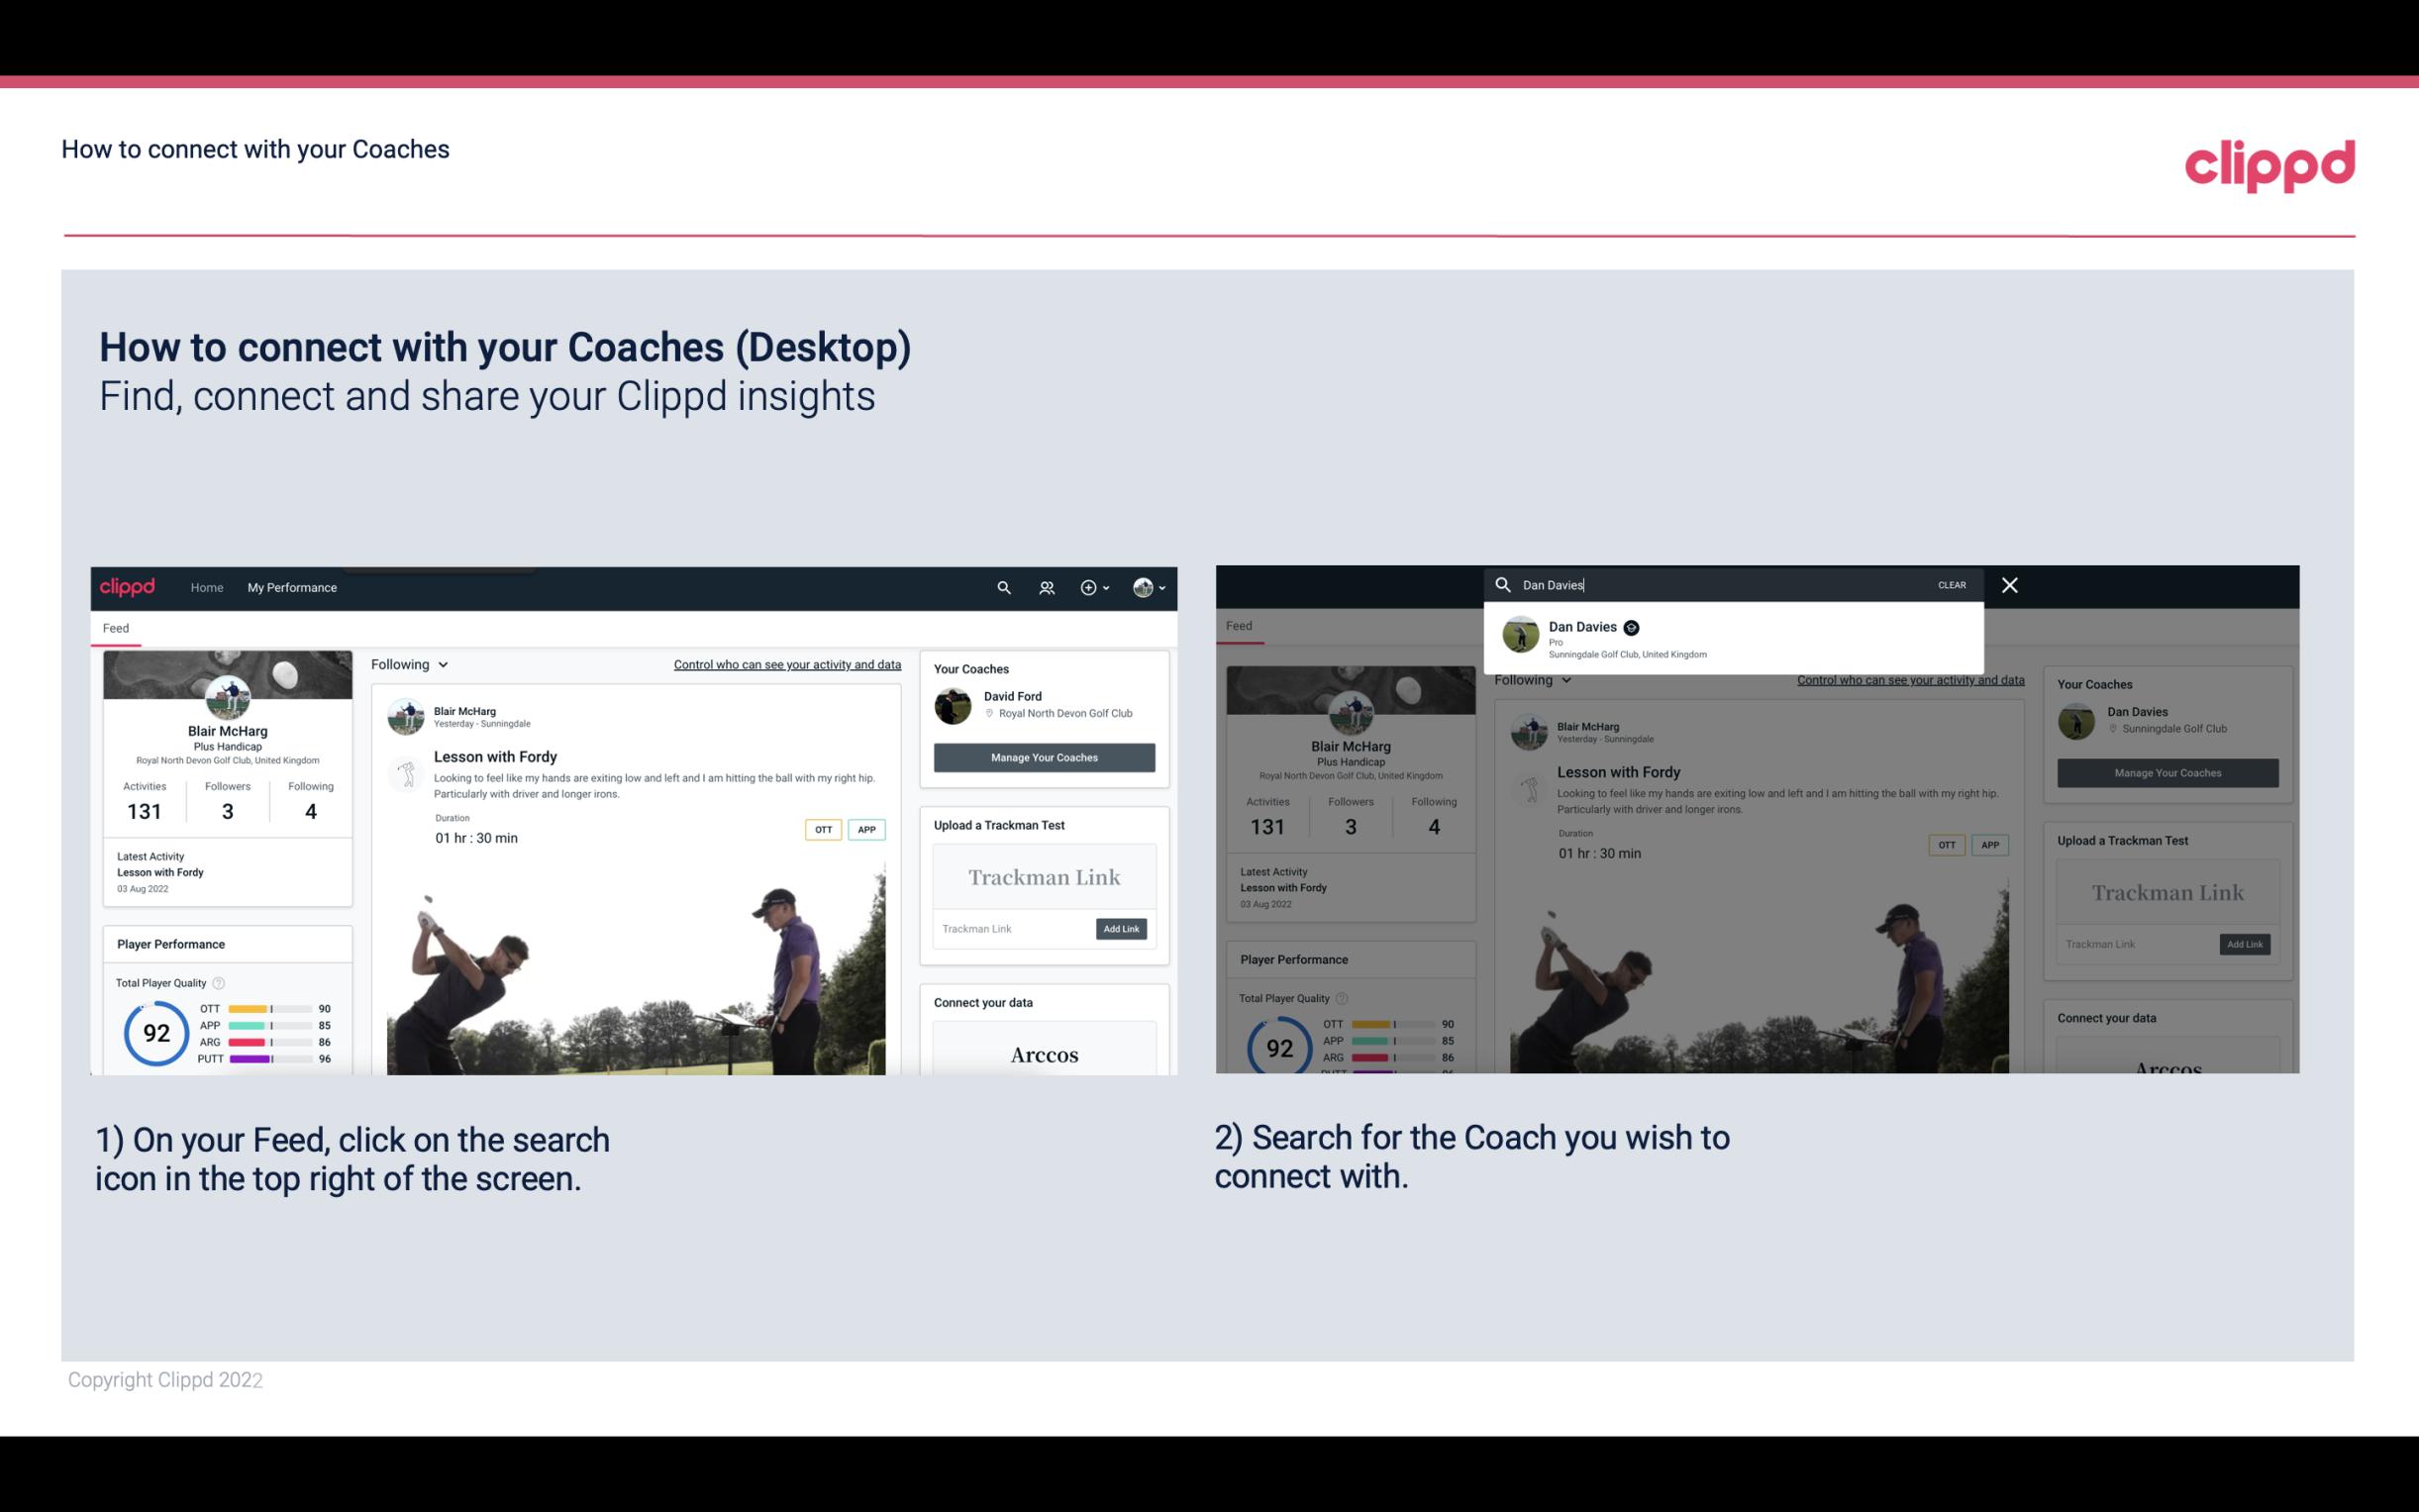Screen dimensions: 2419x1512
Task: Click the Home menu item in navbar
Action: click(x=207, y=587)
